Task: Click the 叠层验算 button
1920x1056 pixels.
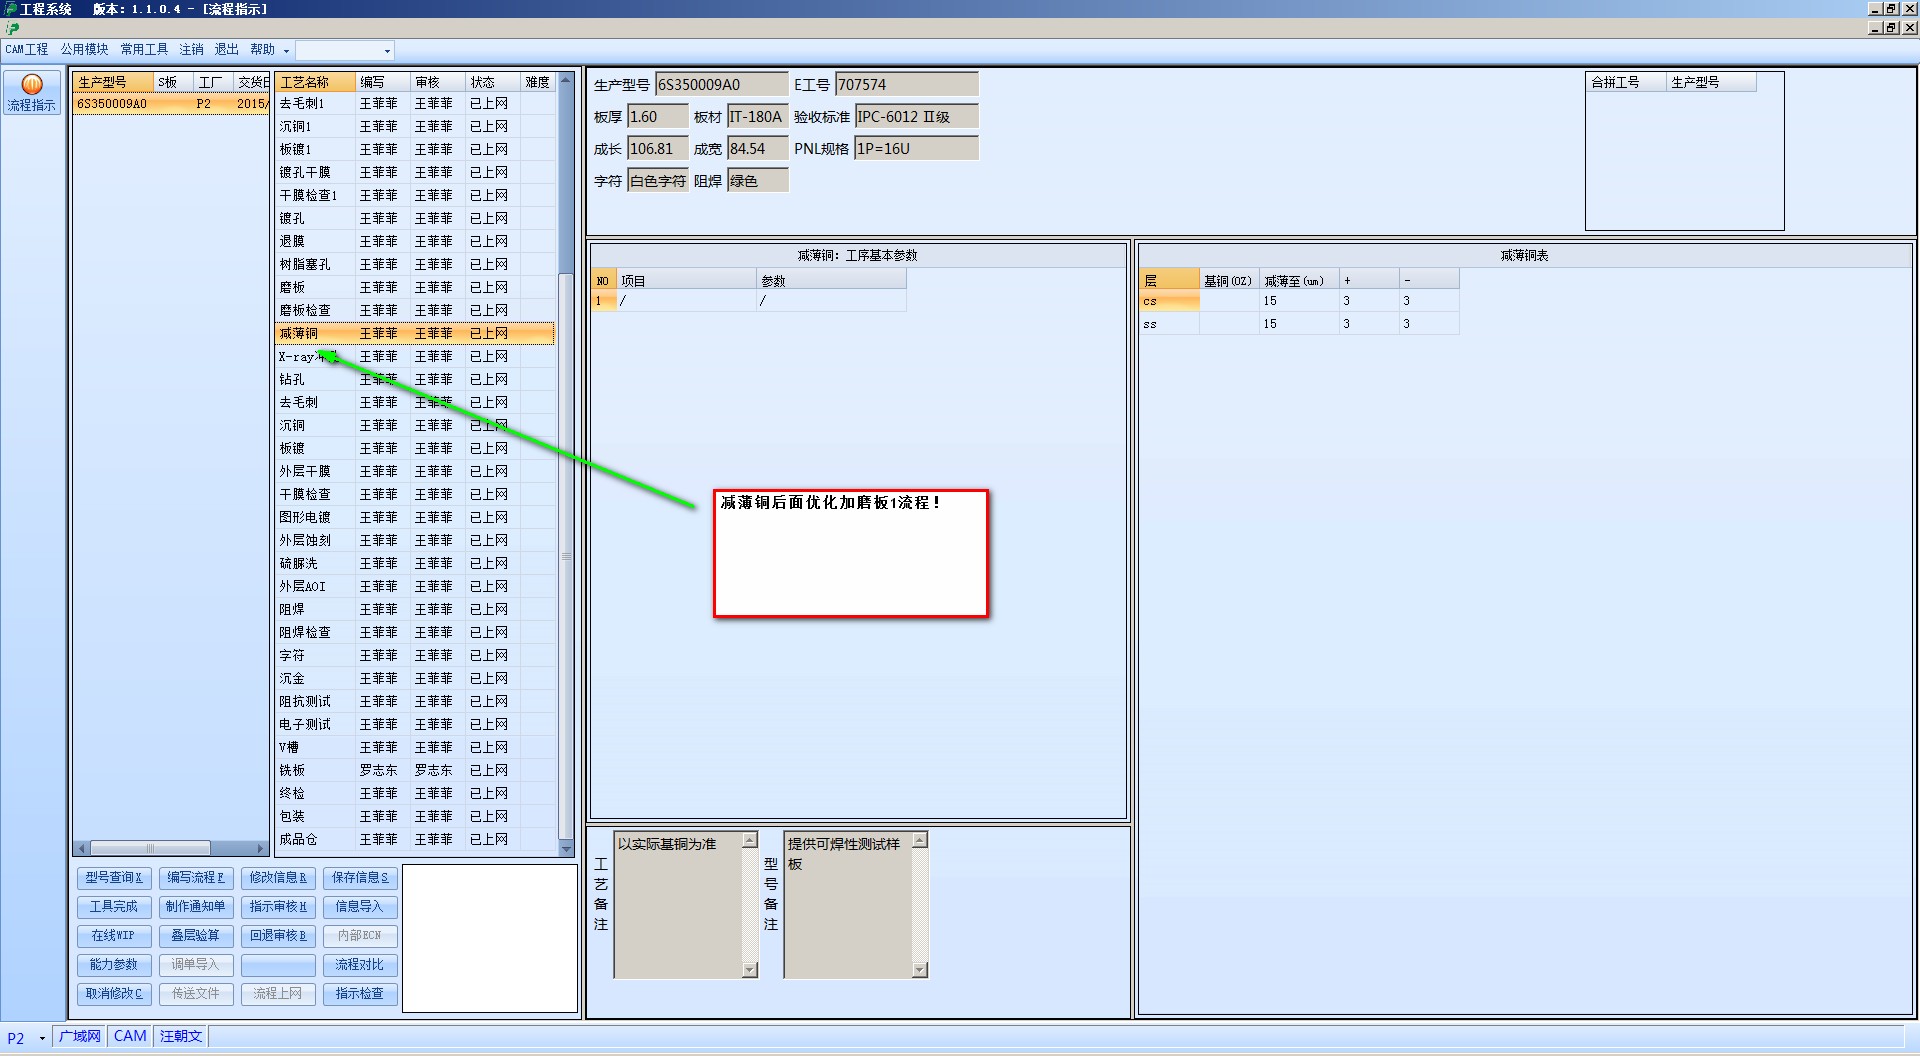Action: pos(196,936)
